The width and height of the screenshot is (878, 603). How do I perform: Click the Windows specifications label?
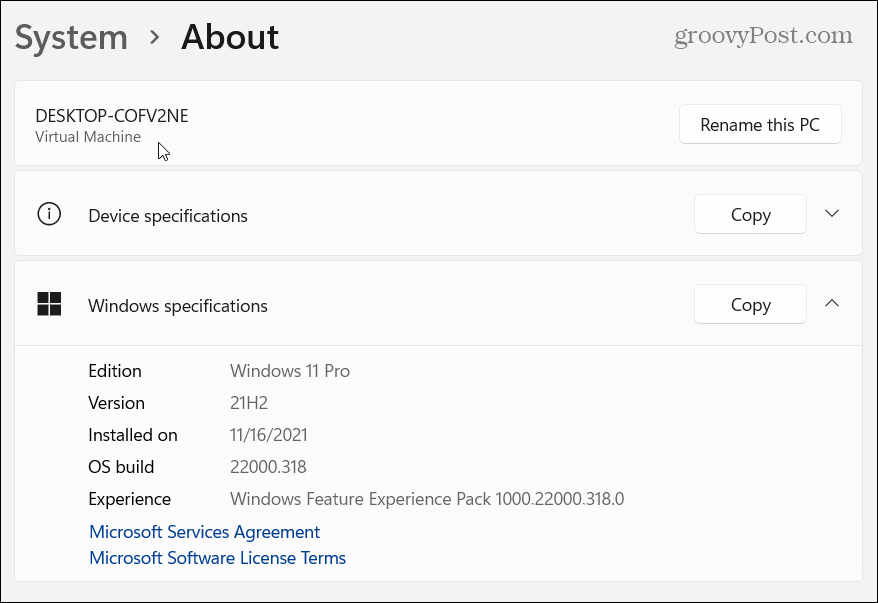pos(178,306)
